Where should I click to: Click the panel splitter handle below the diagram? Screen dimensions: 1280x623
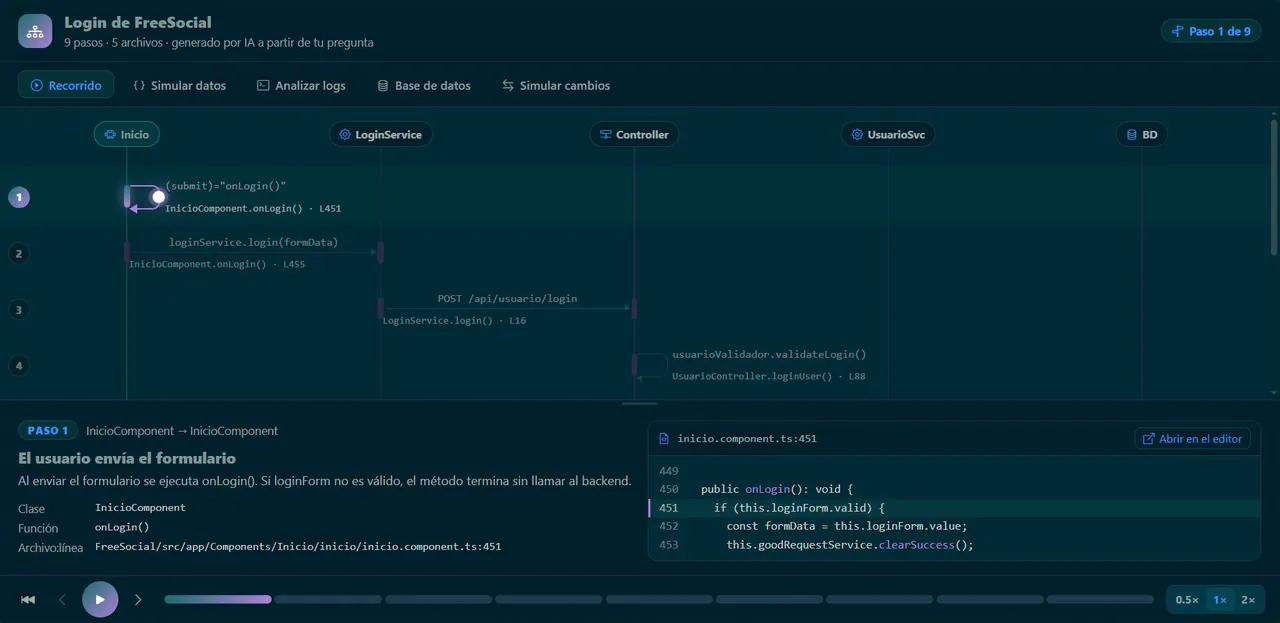click(639, 403)
